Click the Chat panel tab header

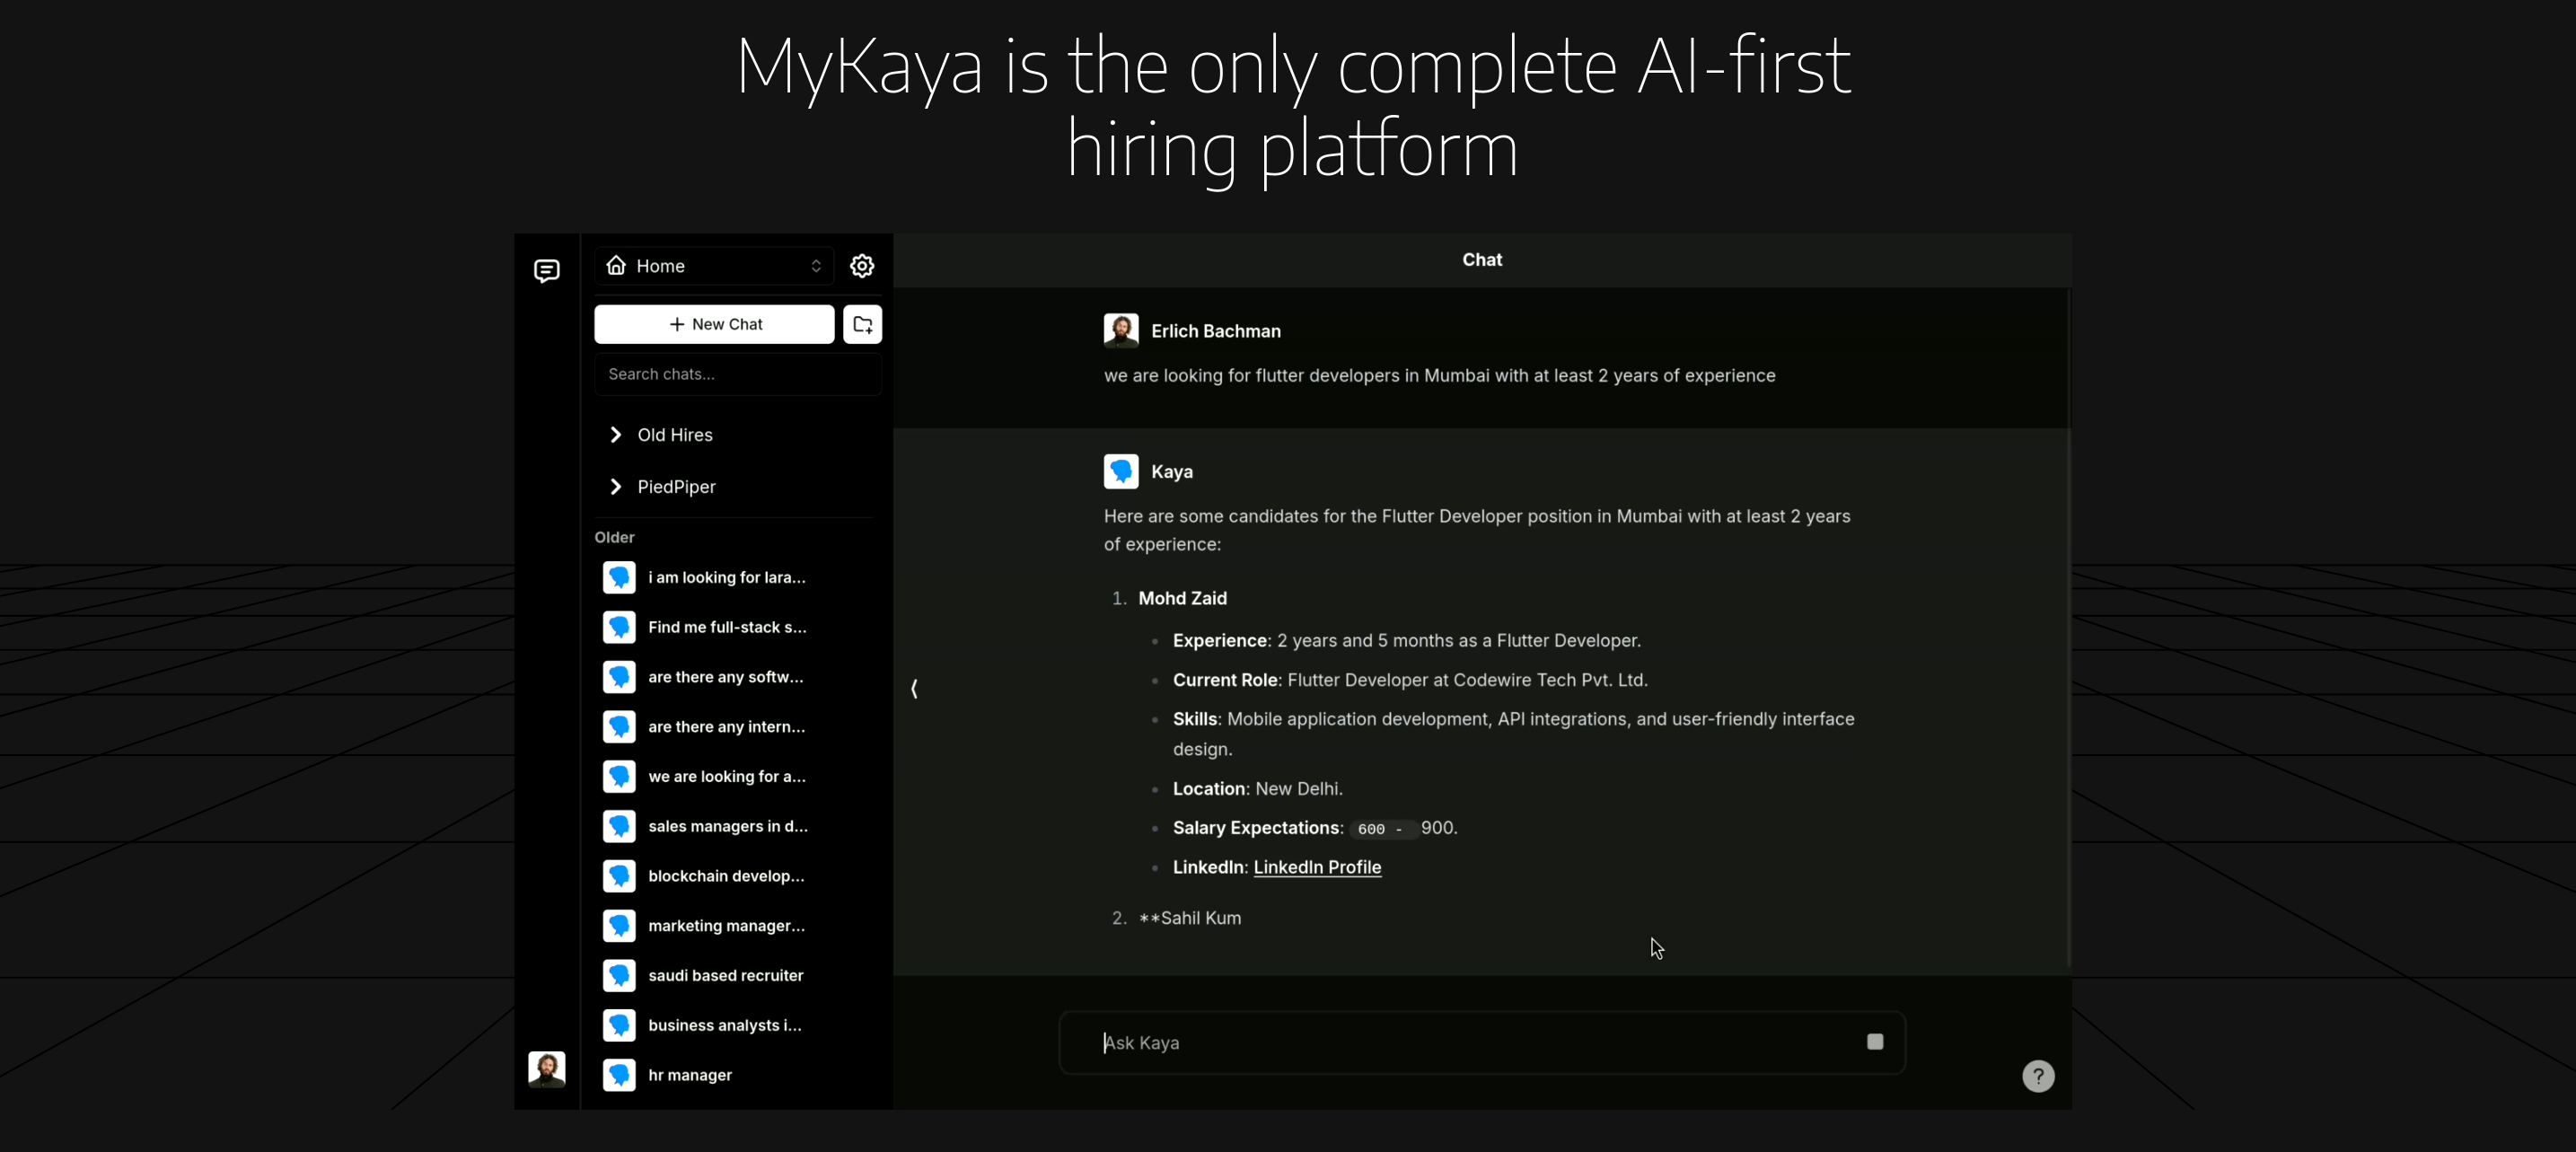(1481, 259)
